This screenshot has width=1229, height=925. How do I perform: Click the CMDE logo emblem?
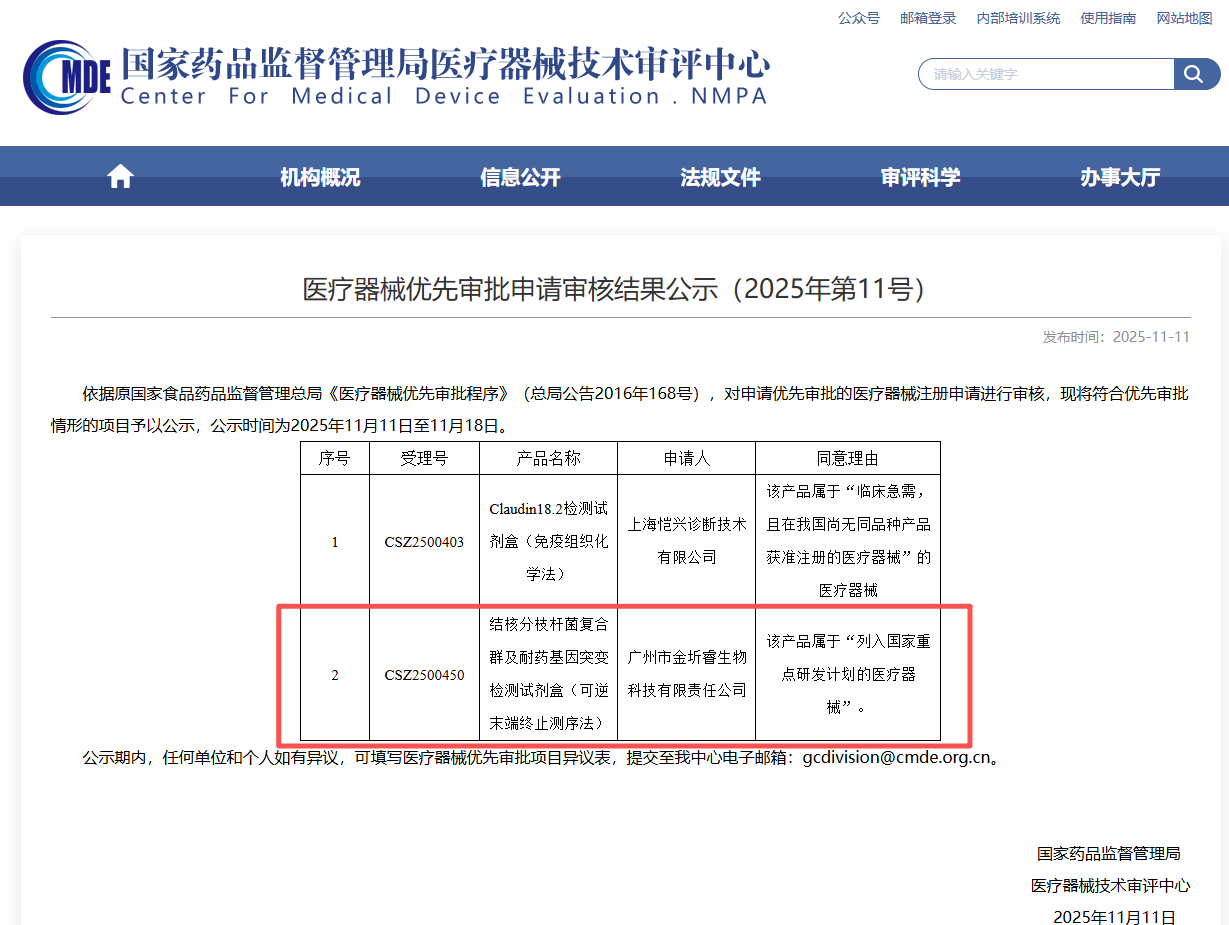click(66, 77)
